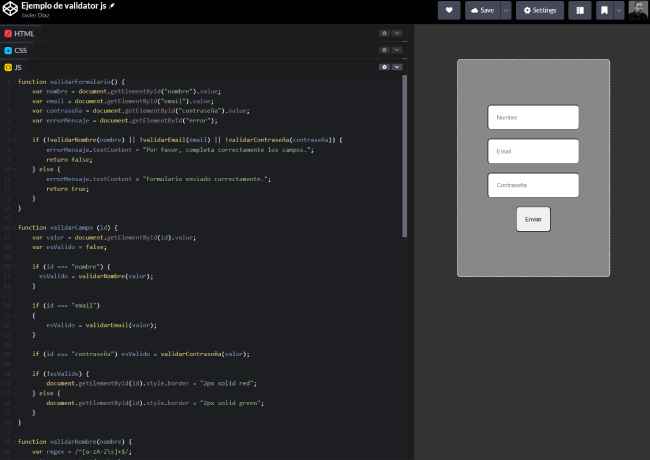650x460 pixels.
Task: Open pen Settings
Action: (x=540, y=10)
